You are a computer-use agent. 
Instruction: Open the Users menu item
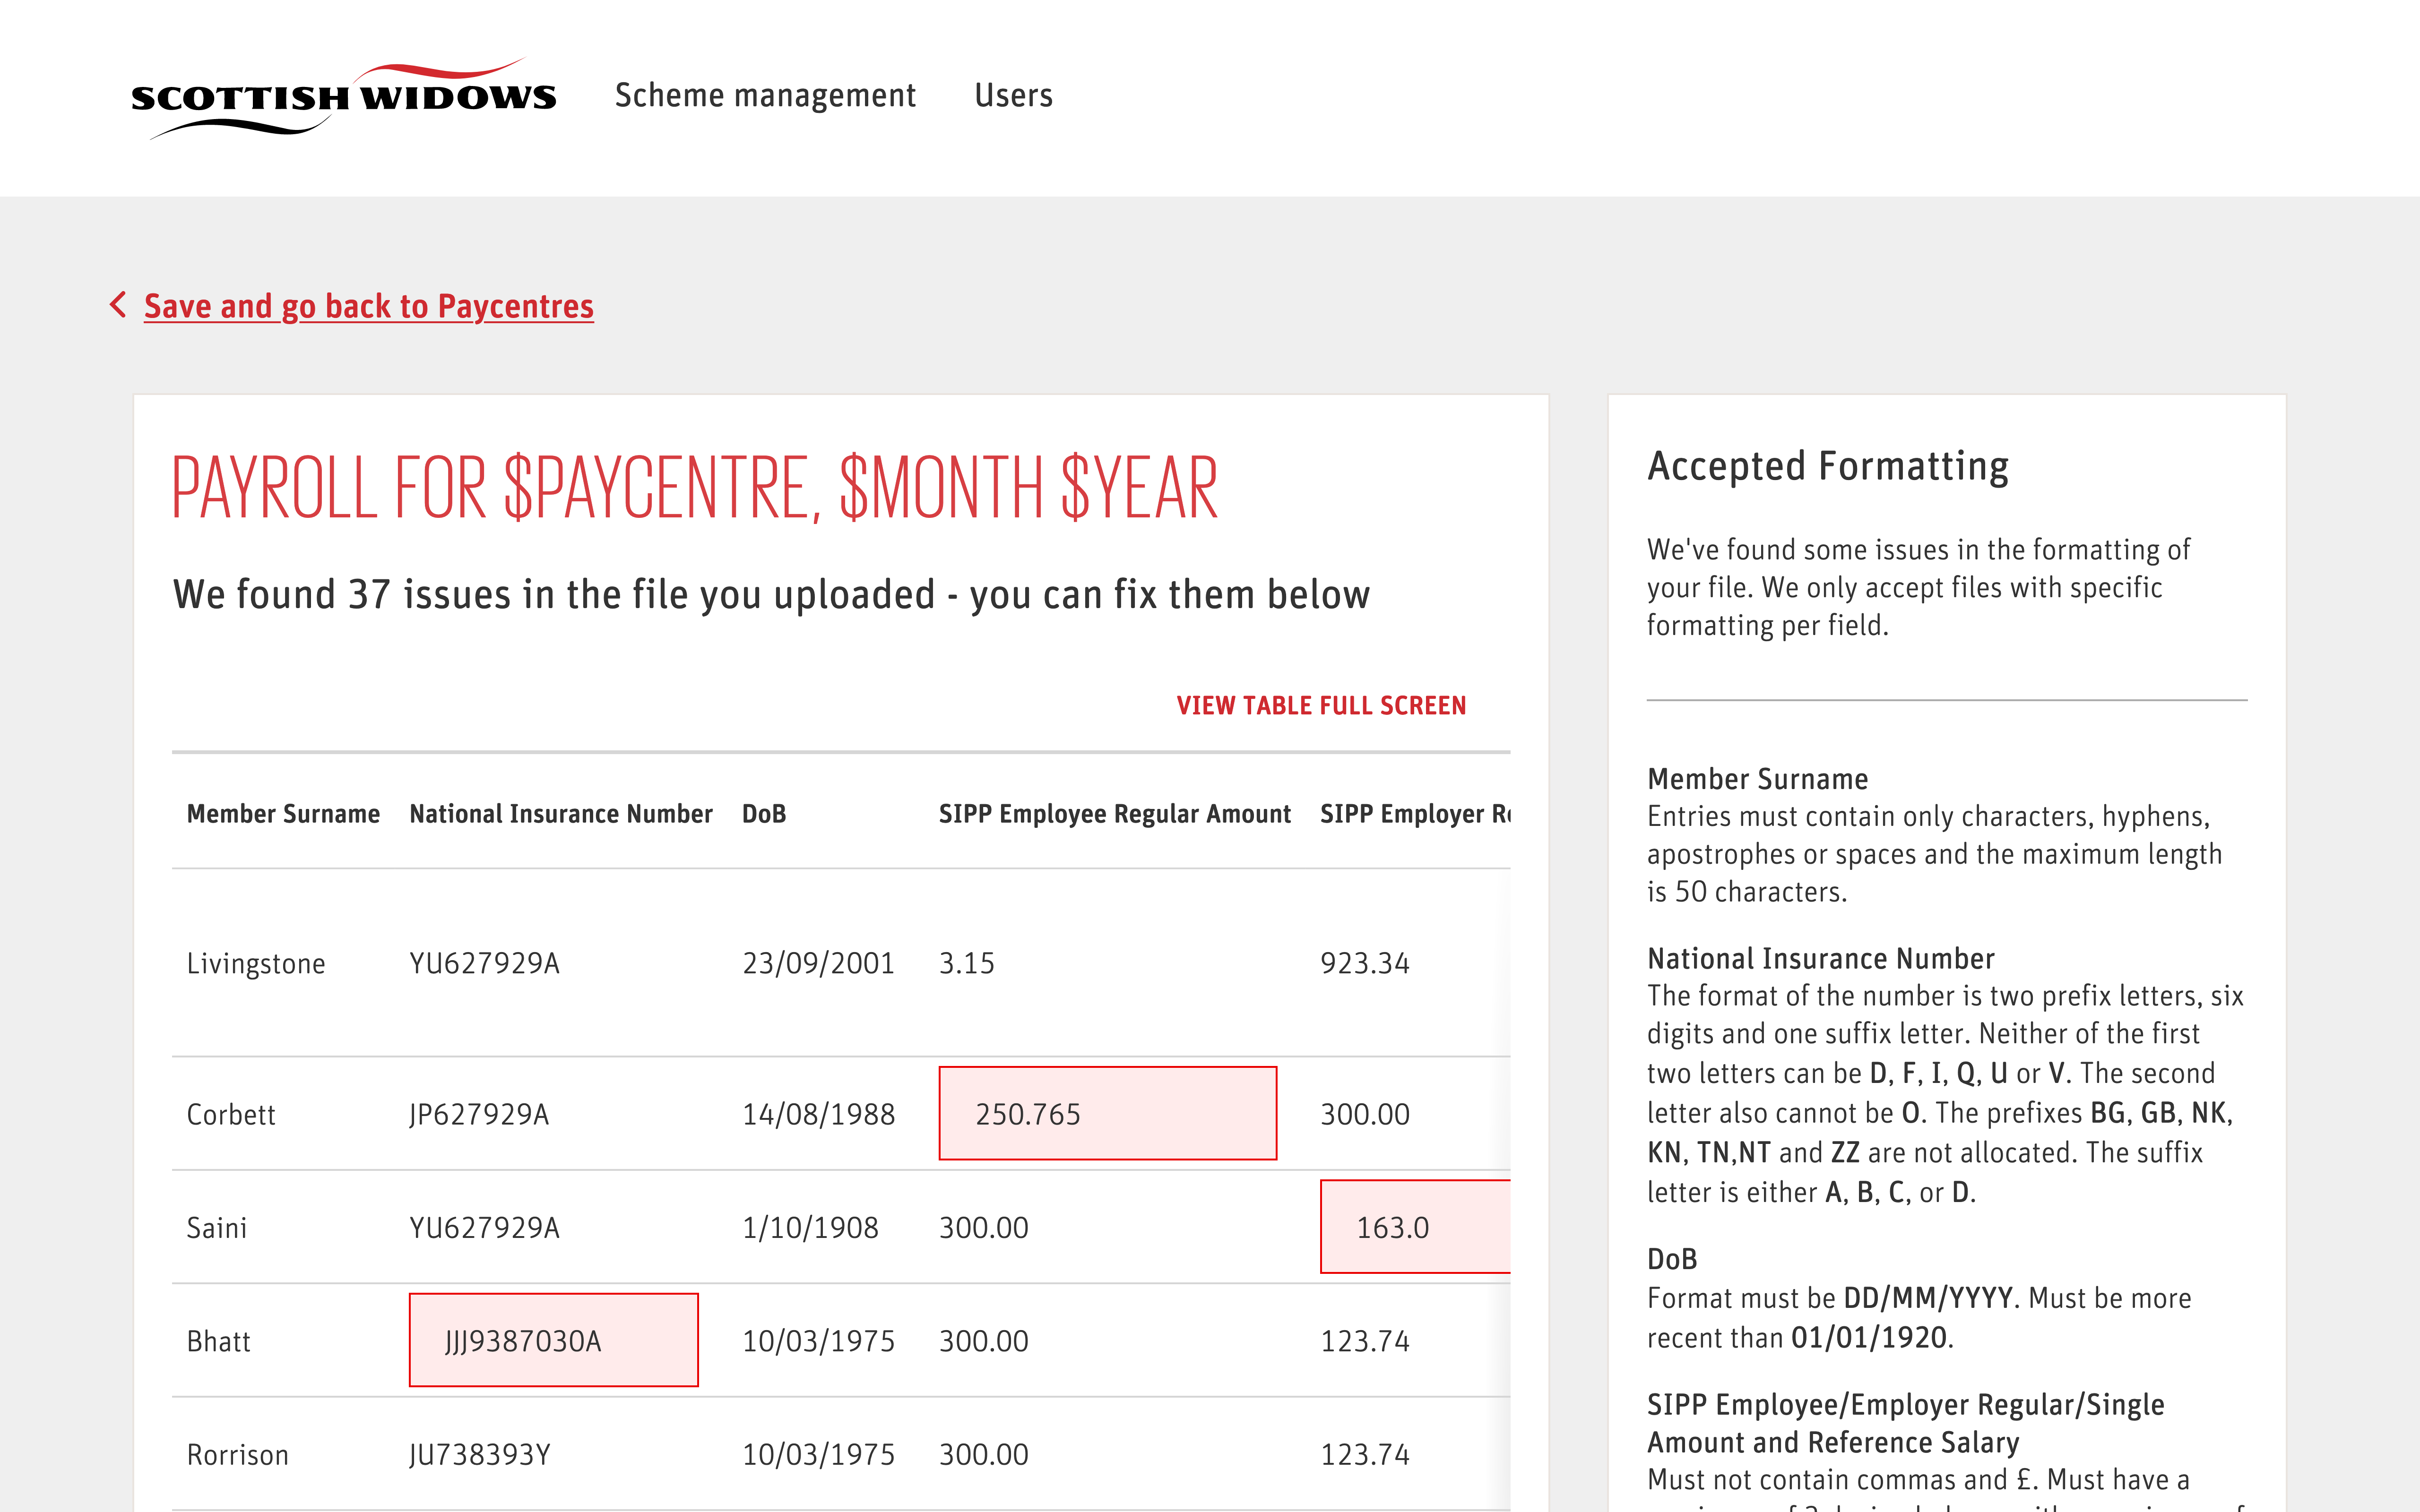[1013, 95]
